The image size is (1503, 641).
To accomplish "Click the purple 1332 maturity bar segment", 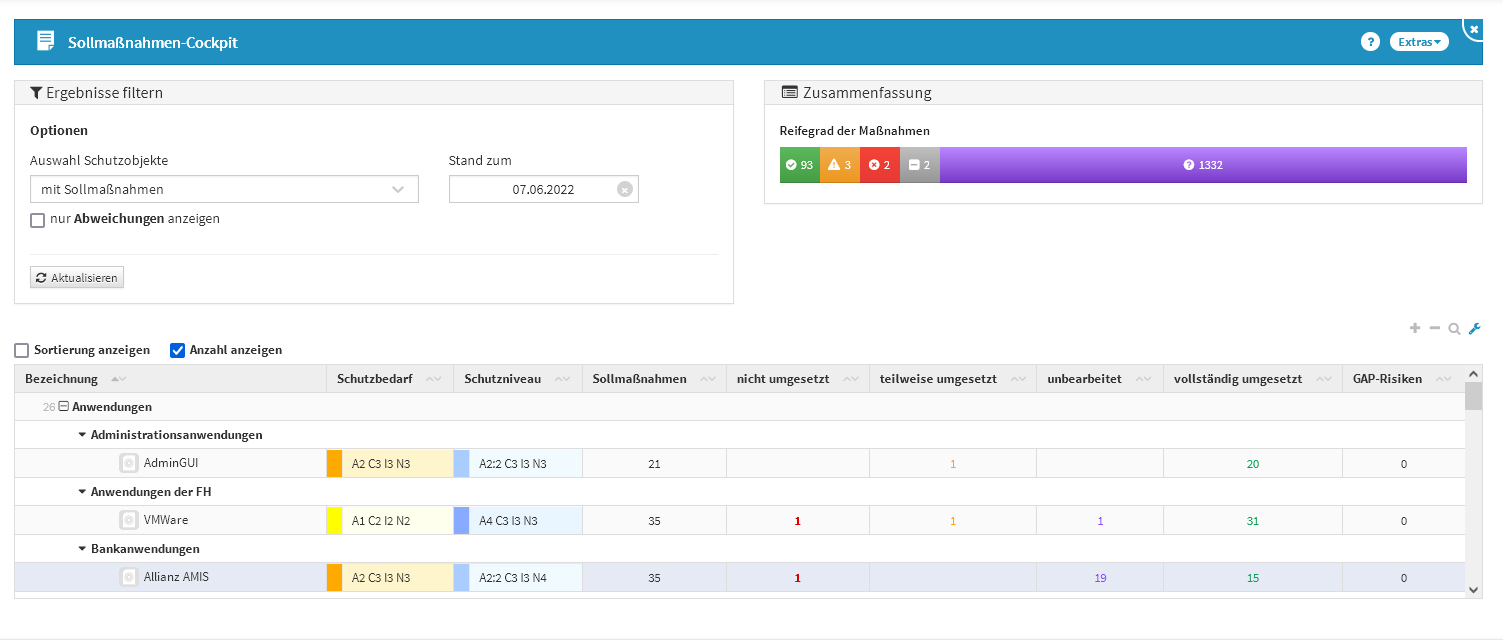I will (x=1202, y=165).
